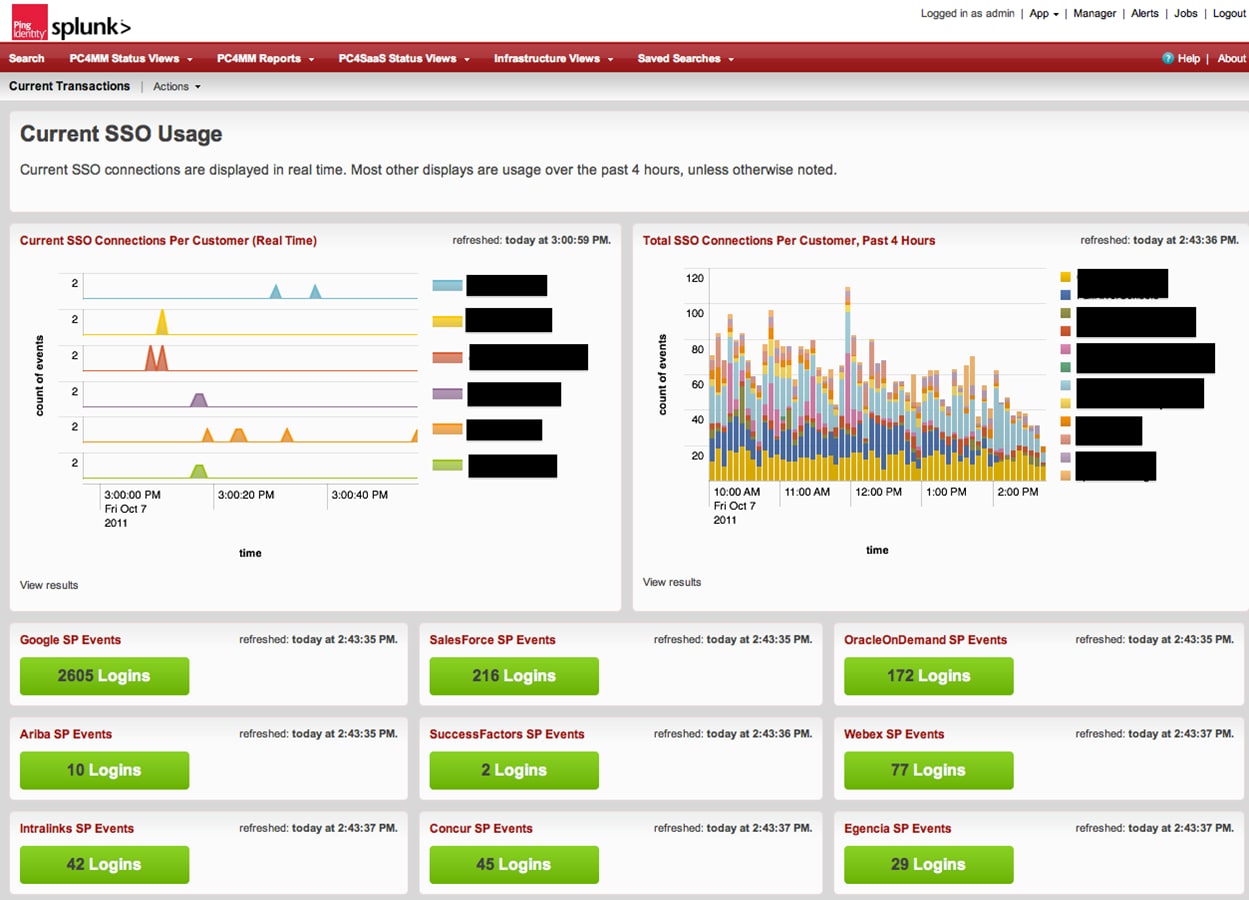Click the Google SP Events panel title
Screen dimensions: 1249x900
(x=70, y=640)
